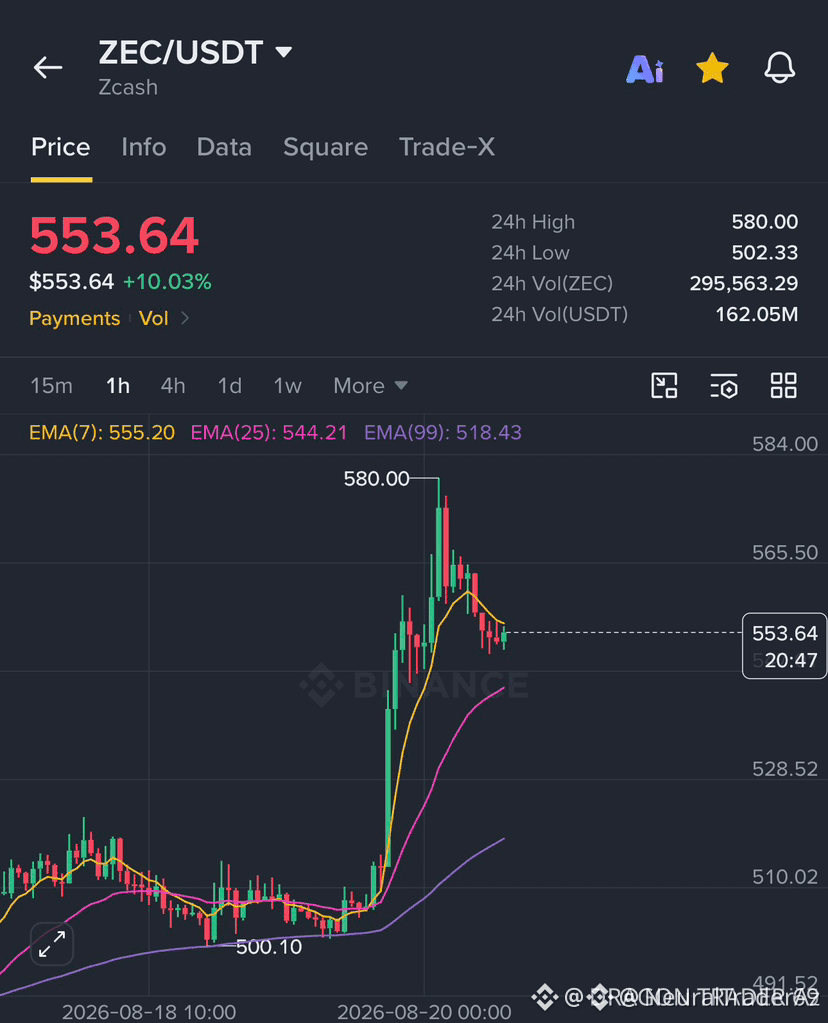The width and height of the screenshot is (828, 1023).
Task: Open the picture-in-picture chart icon
Action: [x=664, y=386]
